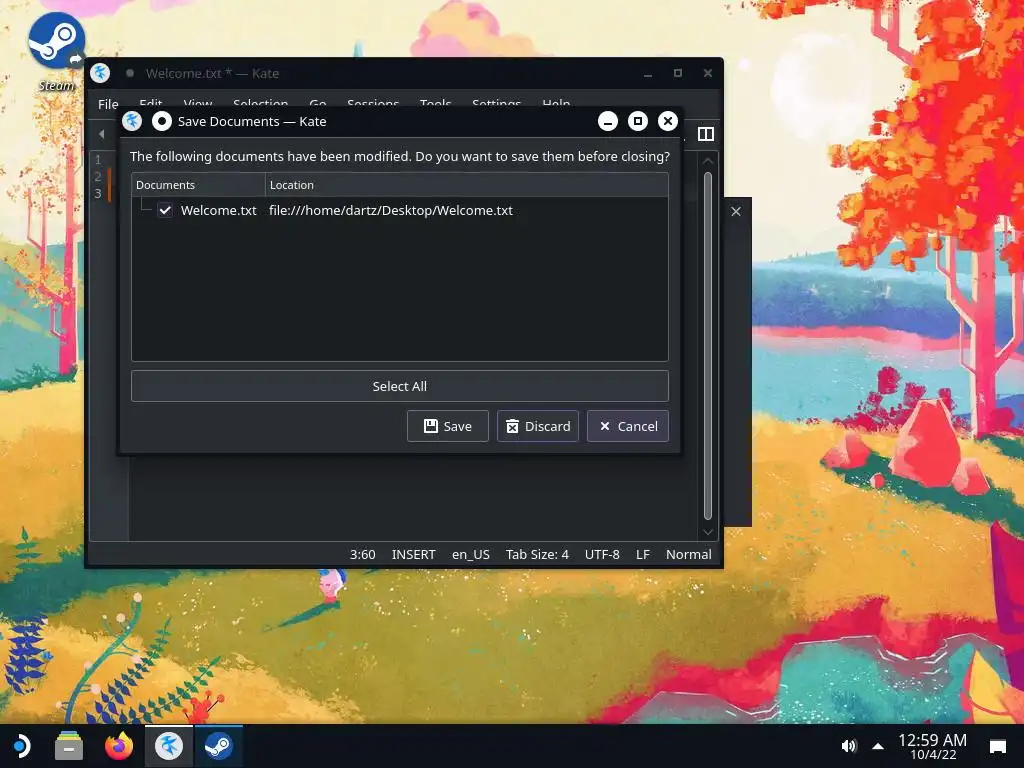The width and height of the screenshot is (1024, 768).
Task: Click the Discard button
Action: (x=537, y=426)
